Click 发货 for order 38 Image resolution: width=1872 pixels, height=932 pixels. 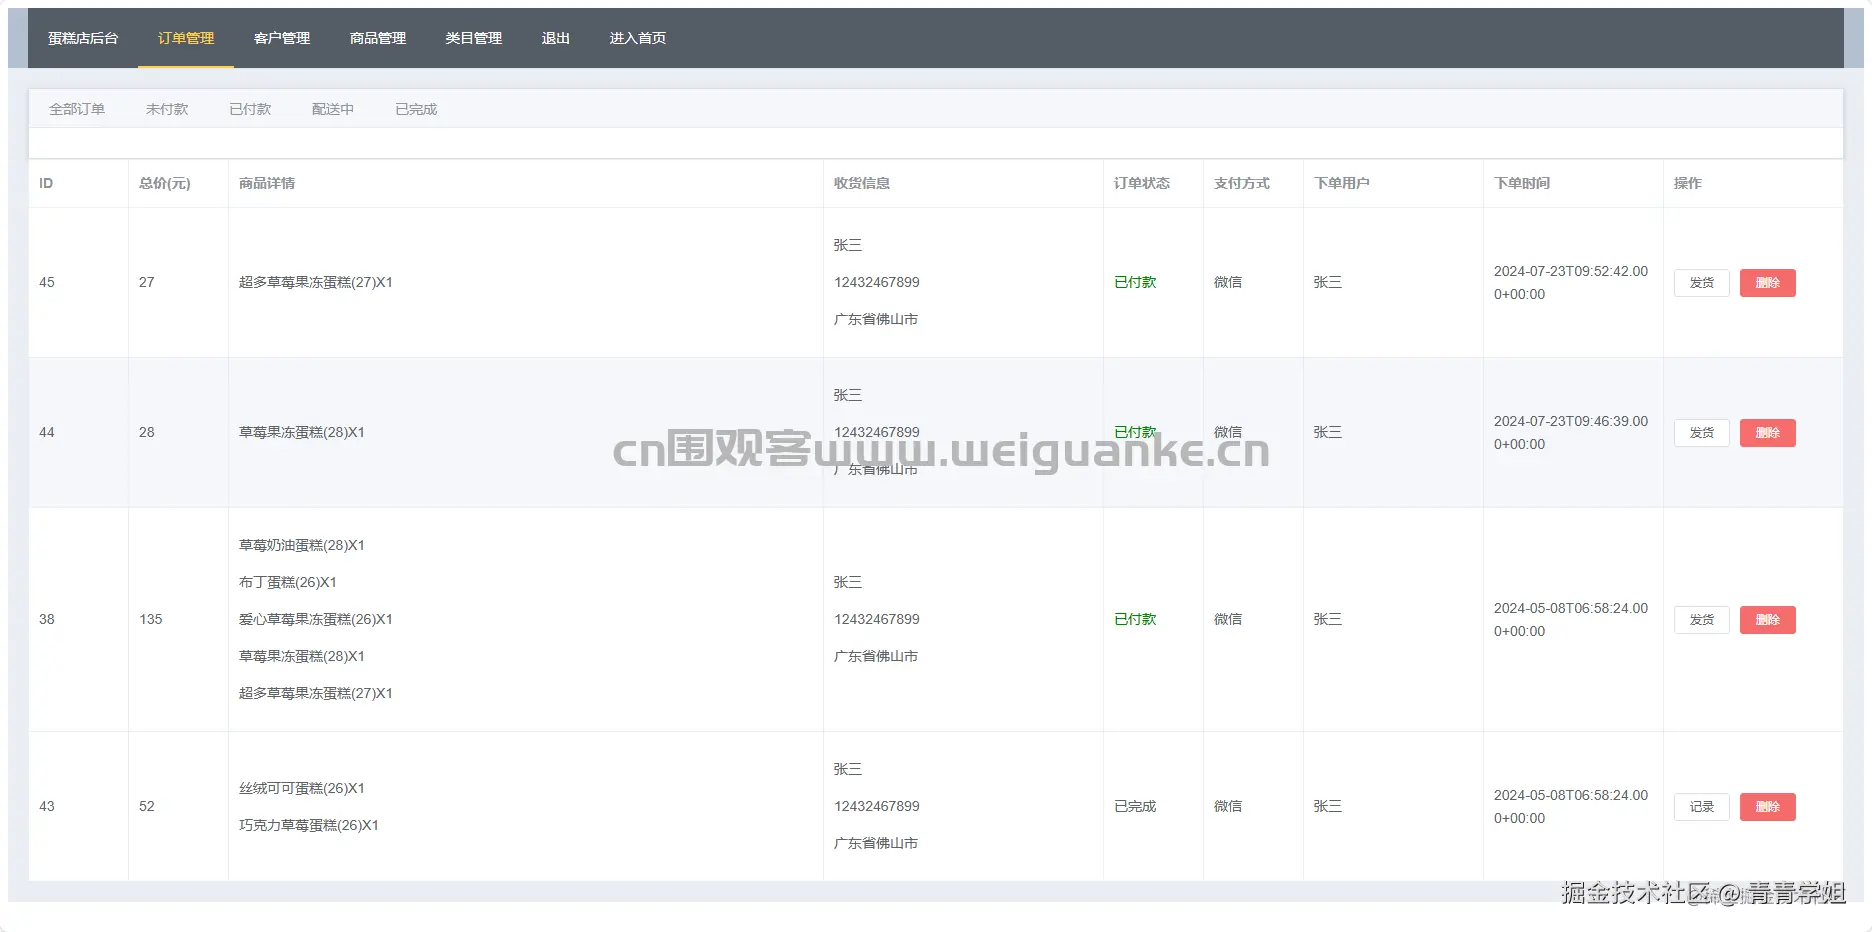click(x=1702, y=620)
